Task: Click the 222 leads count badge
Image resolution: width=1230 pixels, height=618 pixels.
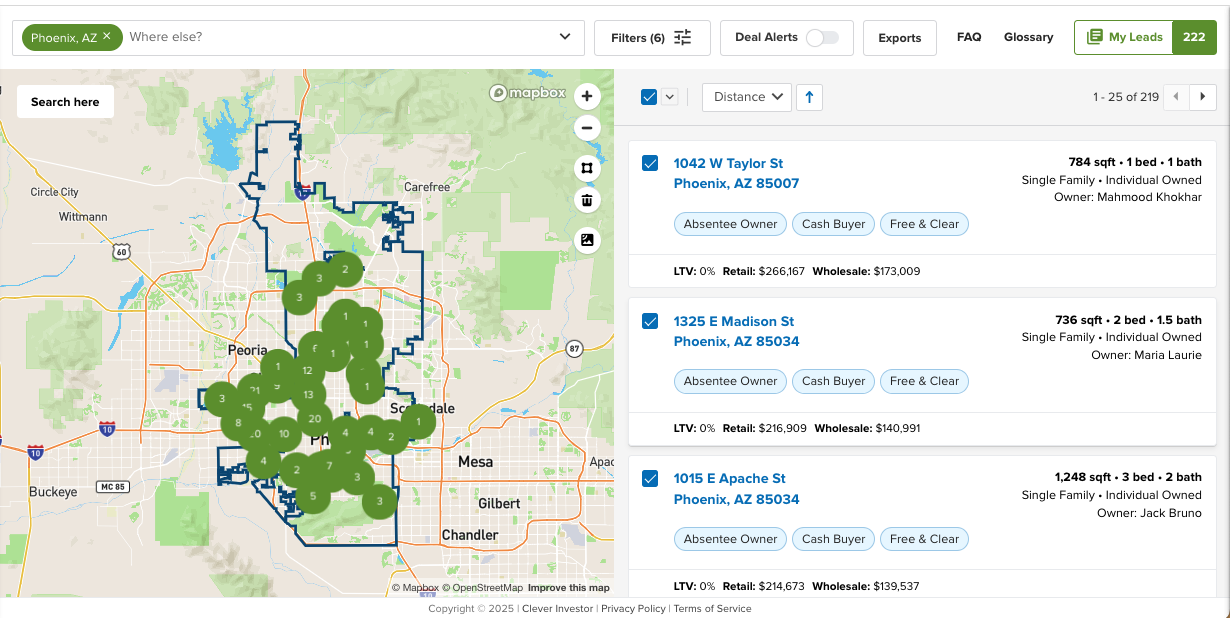Action: [1194, 37]
